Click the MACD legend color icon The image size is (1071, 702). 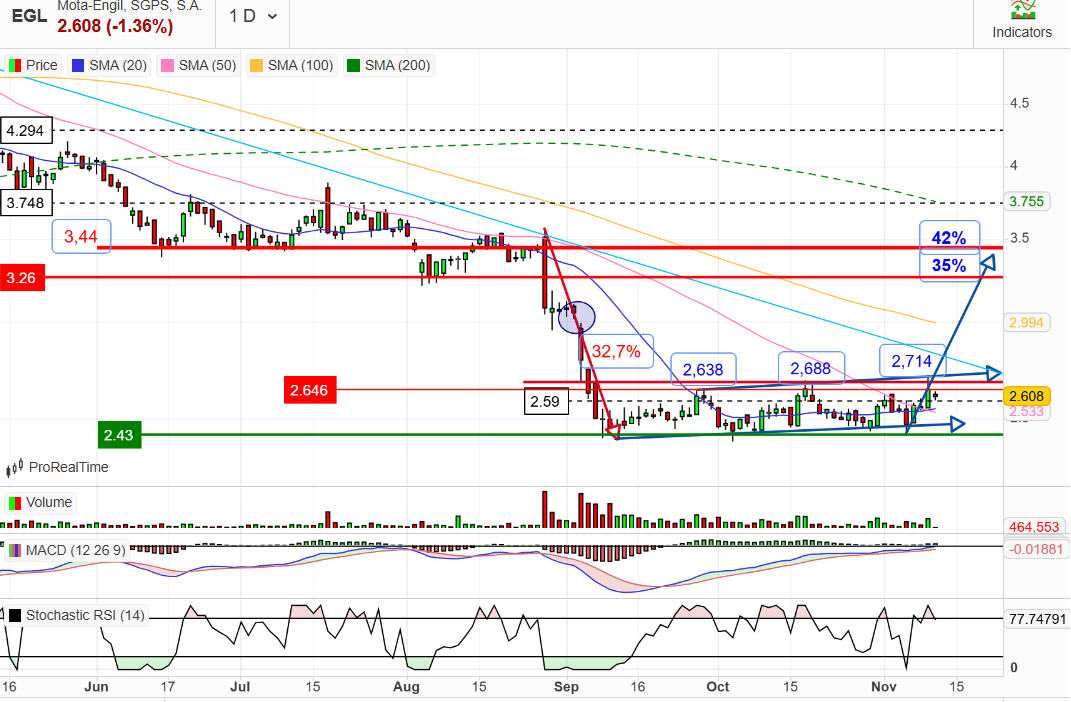[x=14, y=550]
